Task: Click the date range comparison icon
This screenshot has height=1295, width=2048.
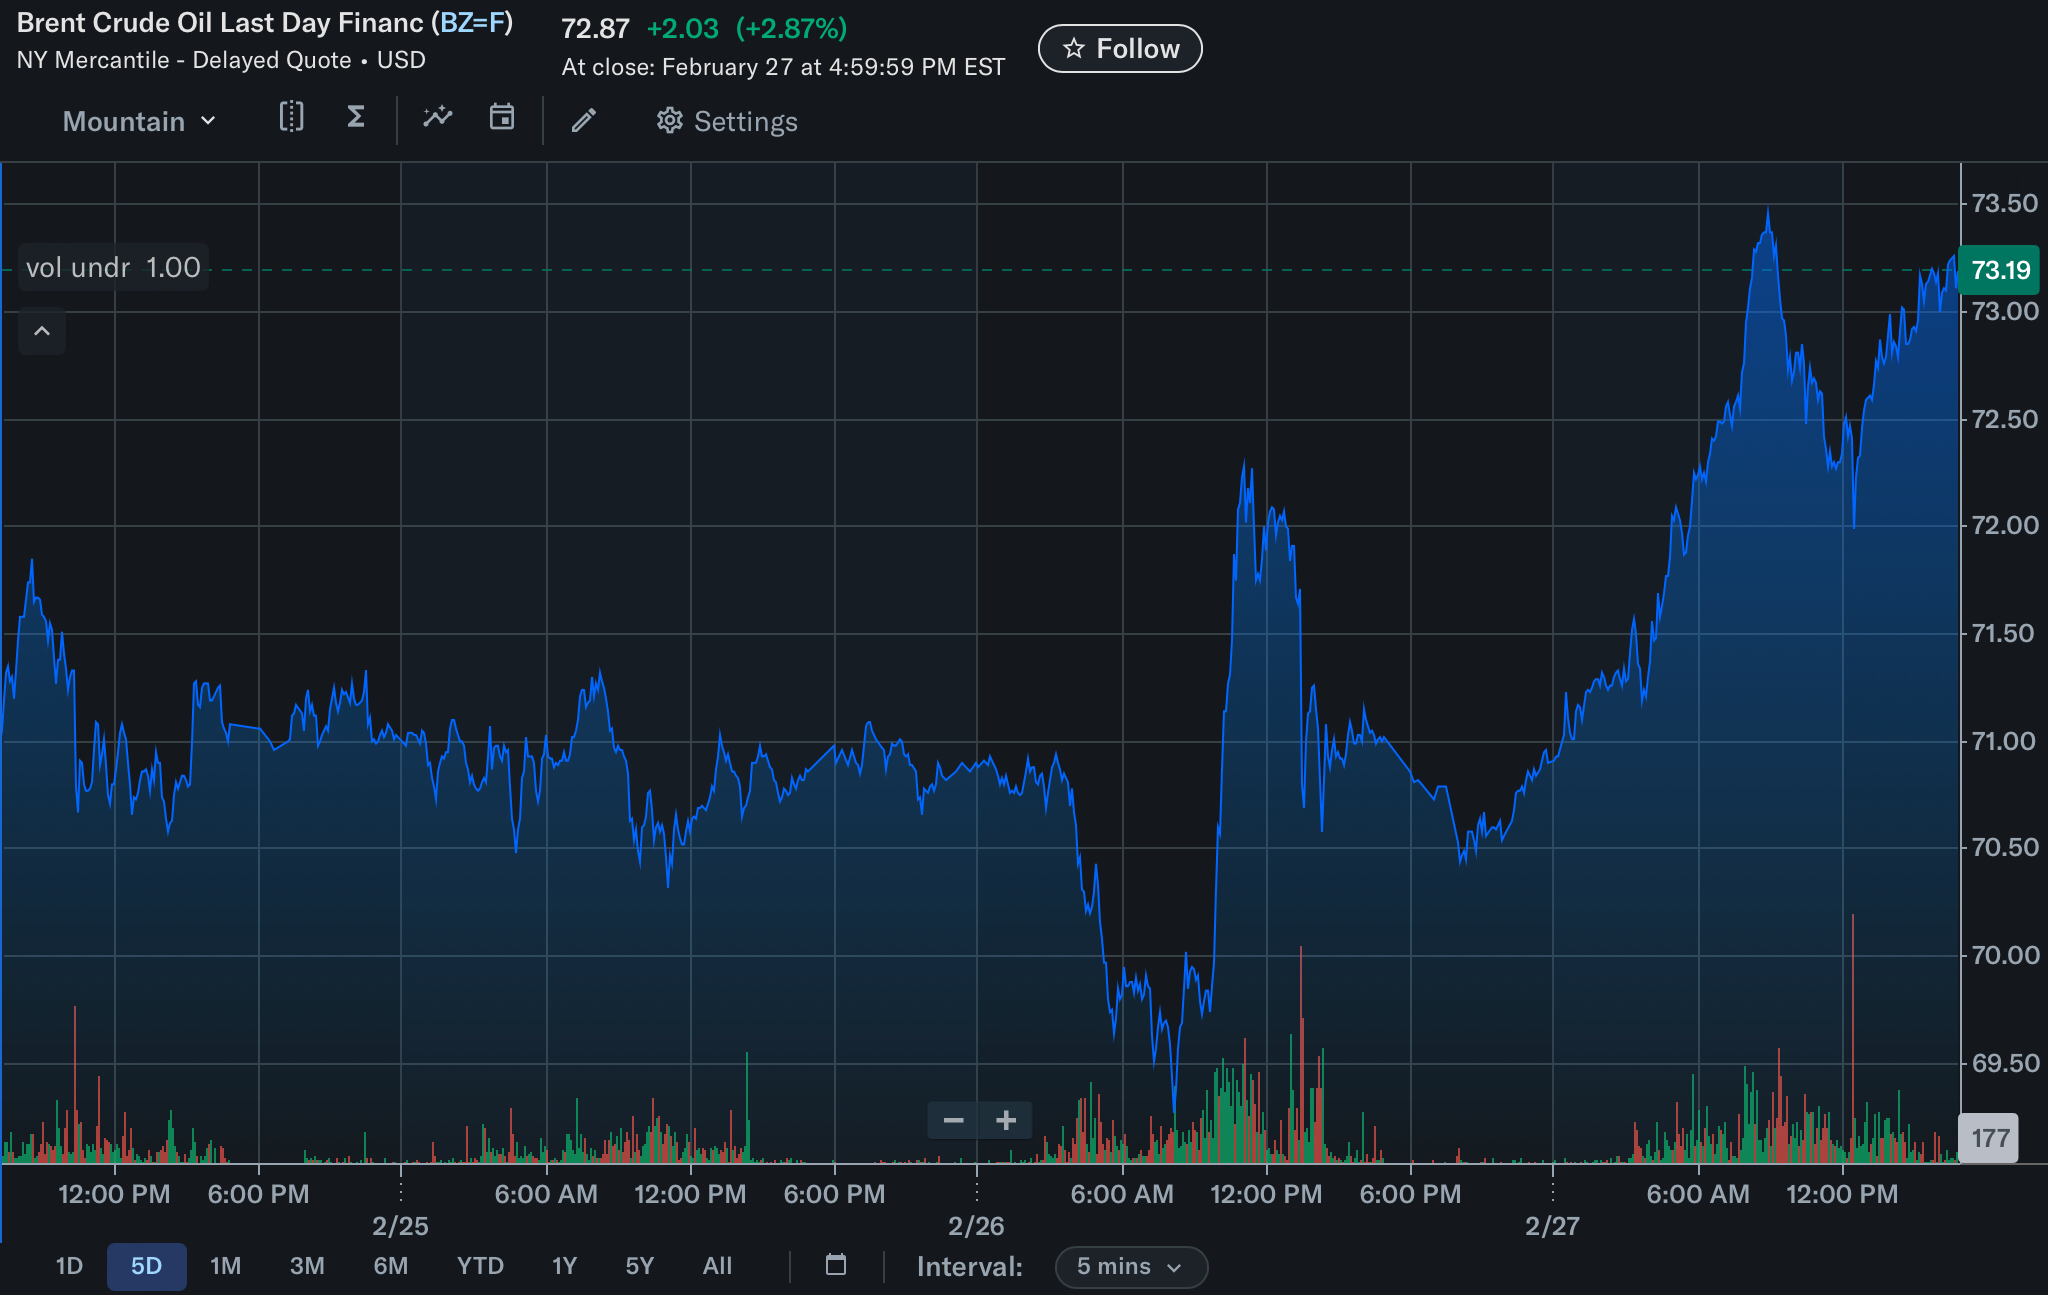Action: coord(291,118)
